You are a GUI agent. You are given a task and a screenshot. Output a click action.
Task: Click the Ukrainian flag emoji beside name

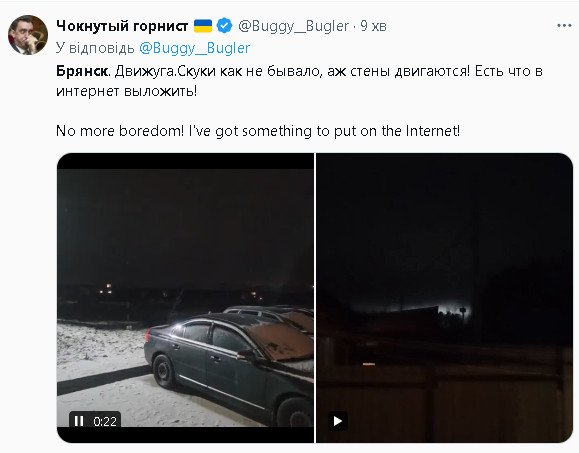(x=203, y=26)
